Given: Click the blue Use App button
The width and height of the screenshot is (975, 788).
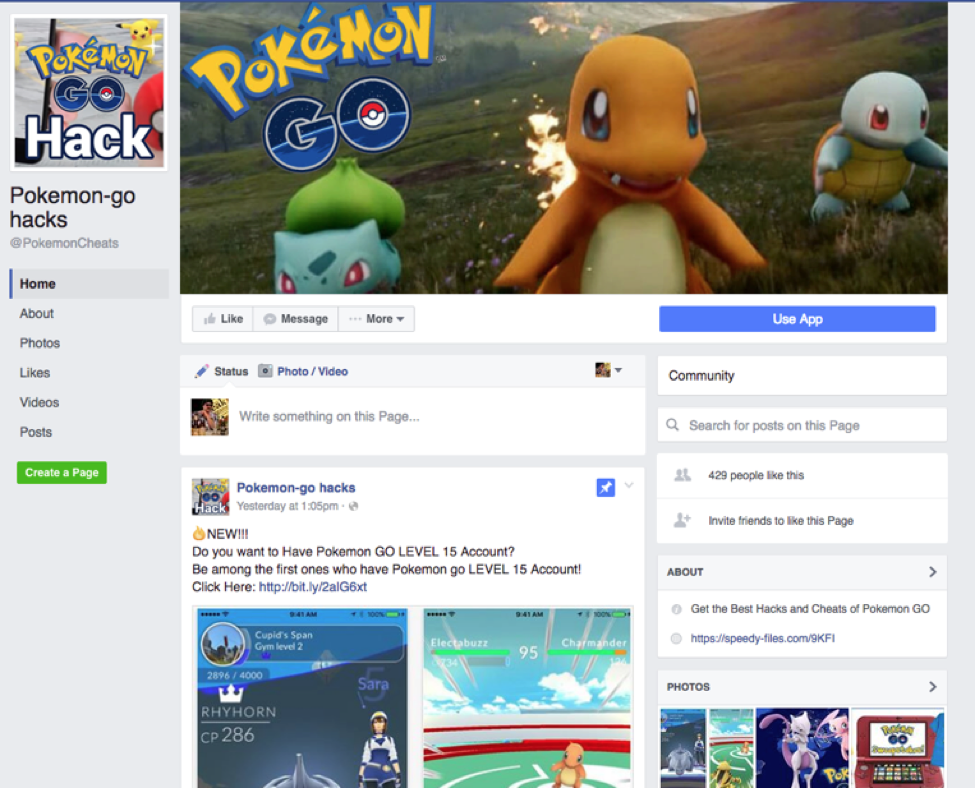Looking at the screenshot, I should (x=797, y=319).
